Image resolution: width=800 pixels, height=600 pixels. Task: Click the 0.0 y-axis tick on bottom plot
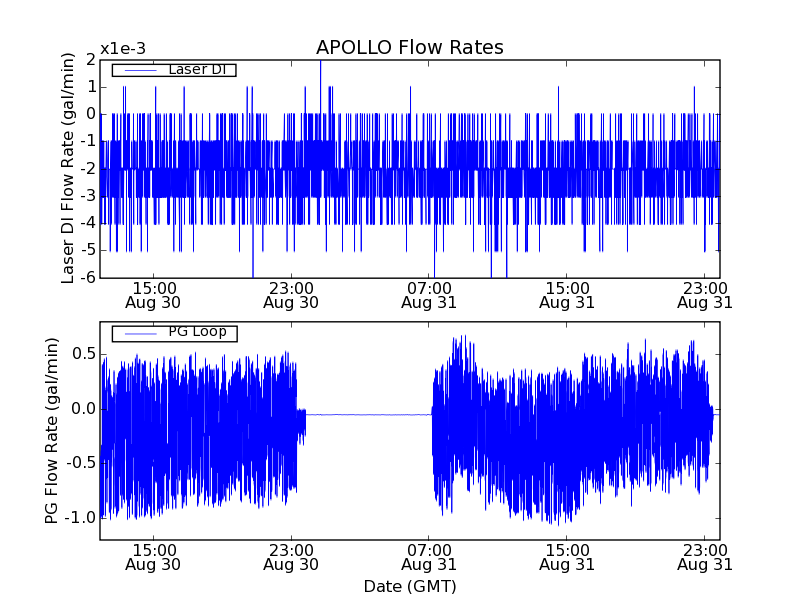pyautogui.click(x=82, y=409)
